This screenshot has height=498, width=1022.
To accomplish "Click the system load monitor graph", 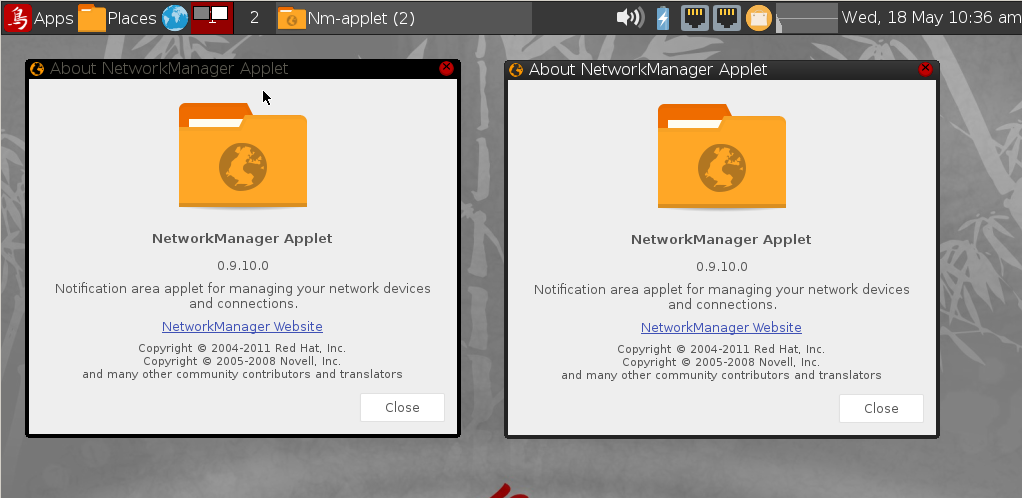I will point(807,18).
